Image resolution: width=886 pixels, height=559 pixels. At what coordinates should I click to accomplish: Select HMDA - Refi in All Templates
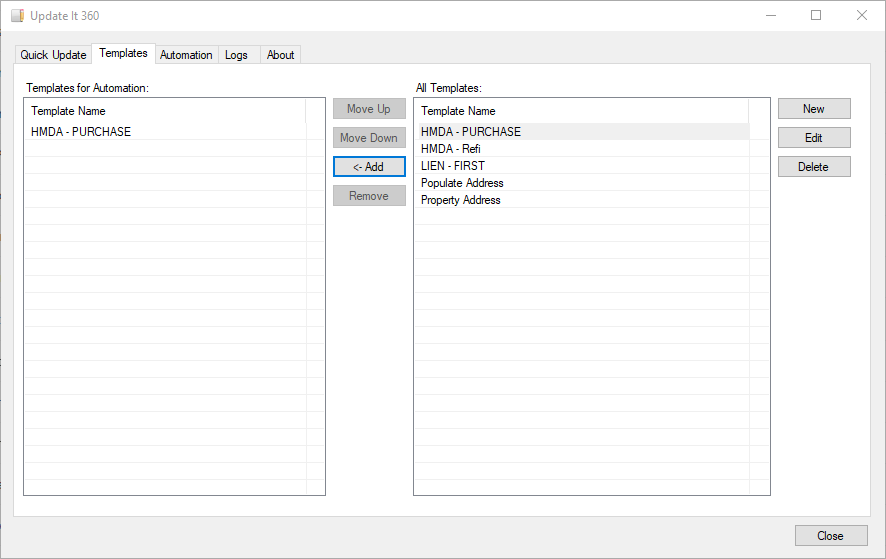450,149
